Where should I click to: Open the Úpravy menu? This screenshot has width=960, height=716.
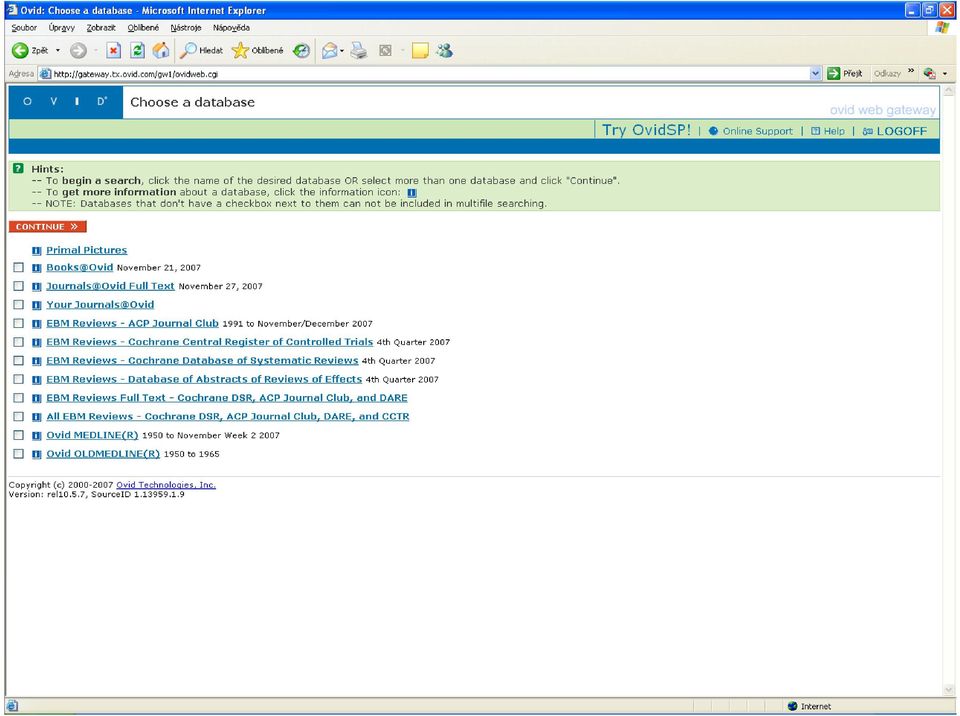tap(62, 28)
